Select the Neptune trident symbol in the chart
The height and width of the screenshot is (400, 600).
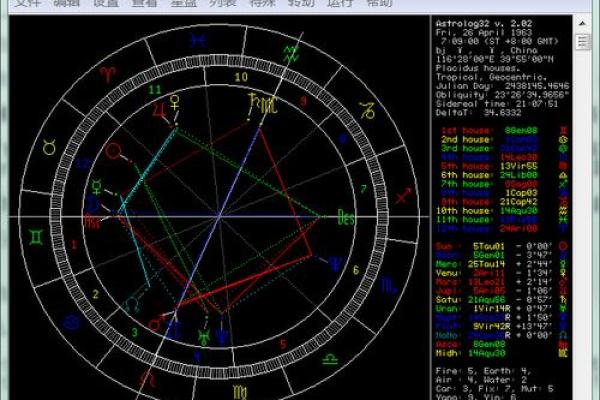tap(336, 264)
